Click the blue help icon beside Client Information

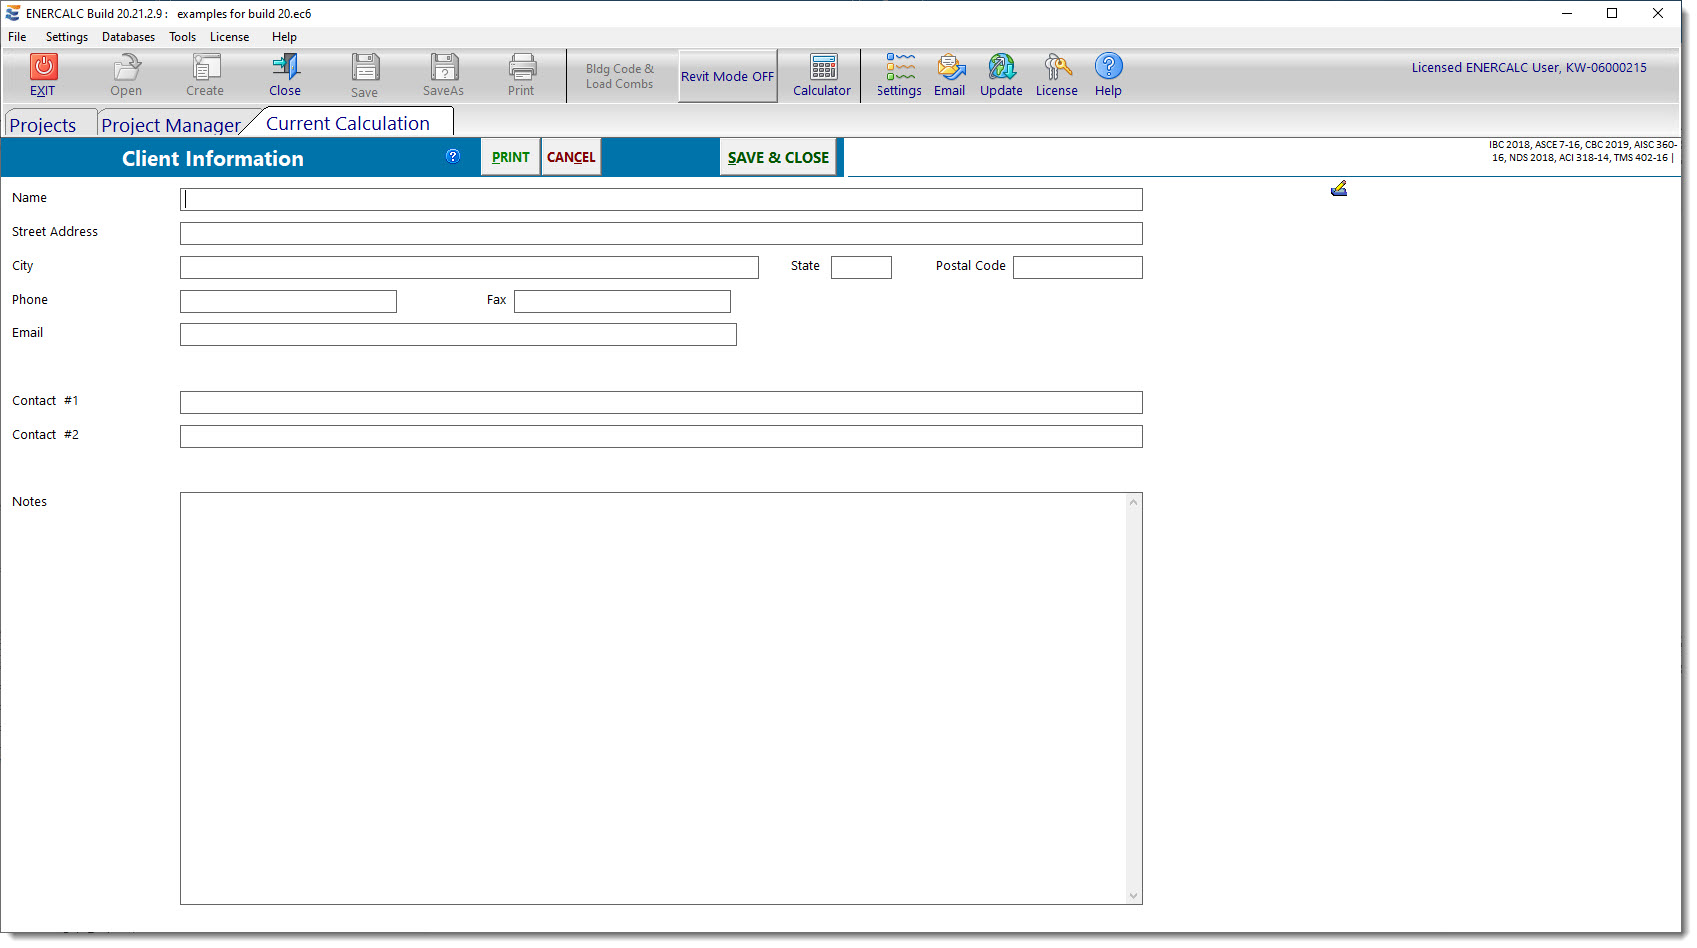tap(453, 156)
